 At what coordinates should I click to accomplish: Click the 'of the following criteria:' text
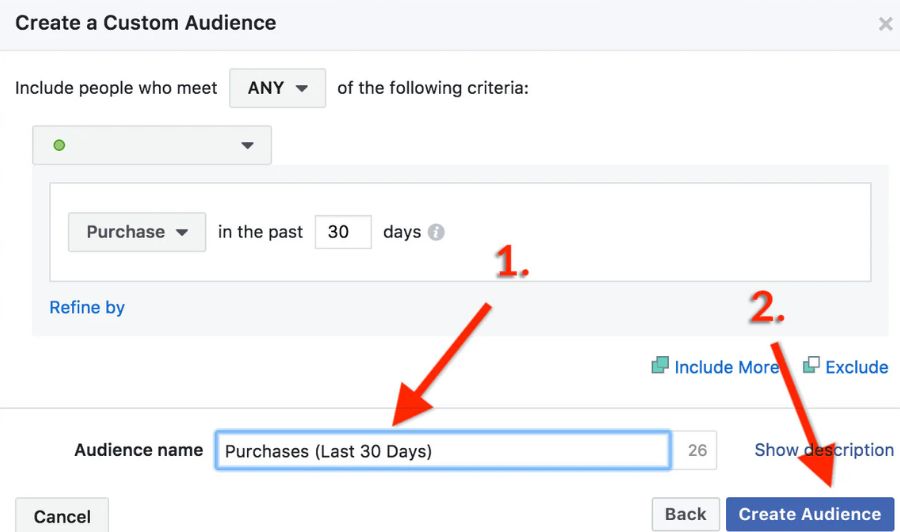click(433, 88)
